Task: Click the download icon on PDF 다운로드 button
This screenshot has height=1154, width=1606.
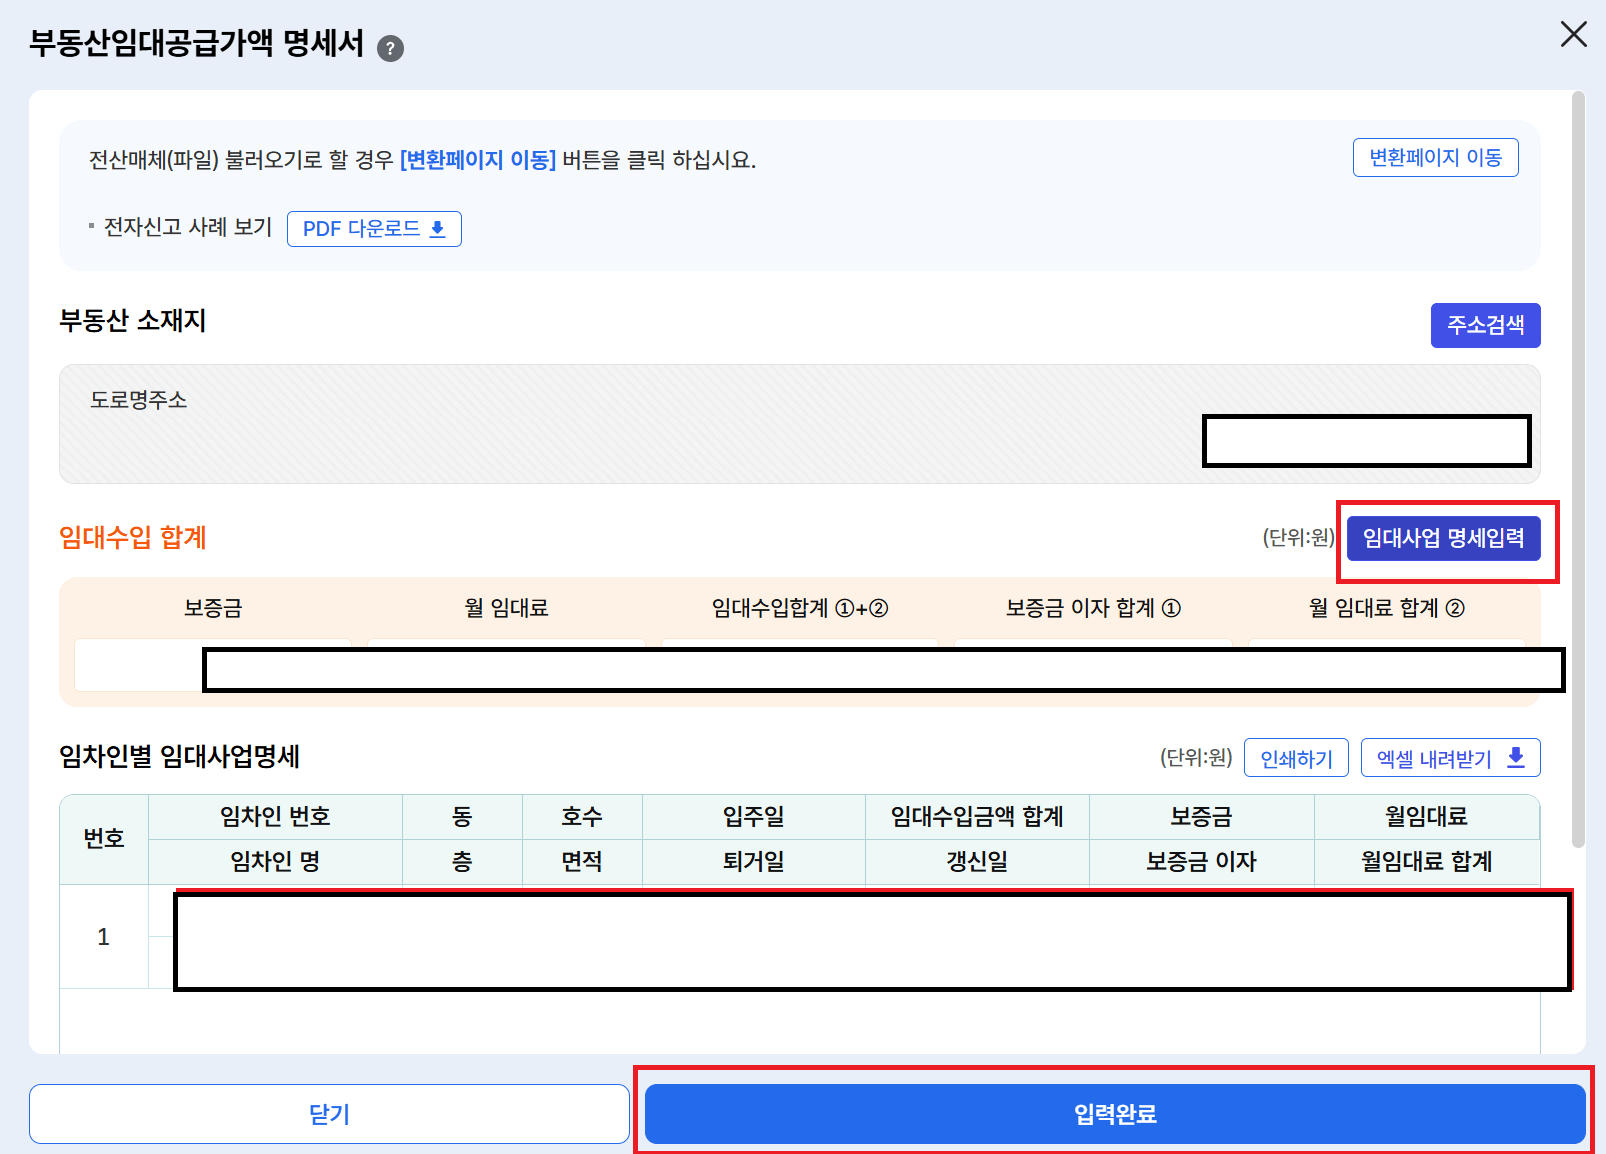Action: [438, 229]
